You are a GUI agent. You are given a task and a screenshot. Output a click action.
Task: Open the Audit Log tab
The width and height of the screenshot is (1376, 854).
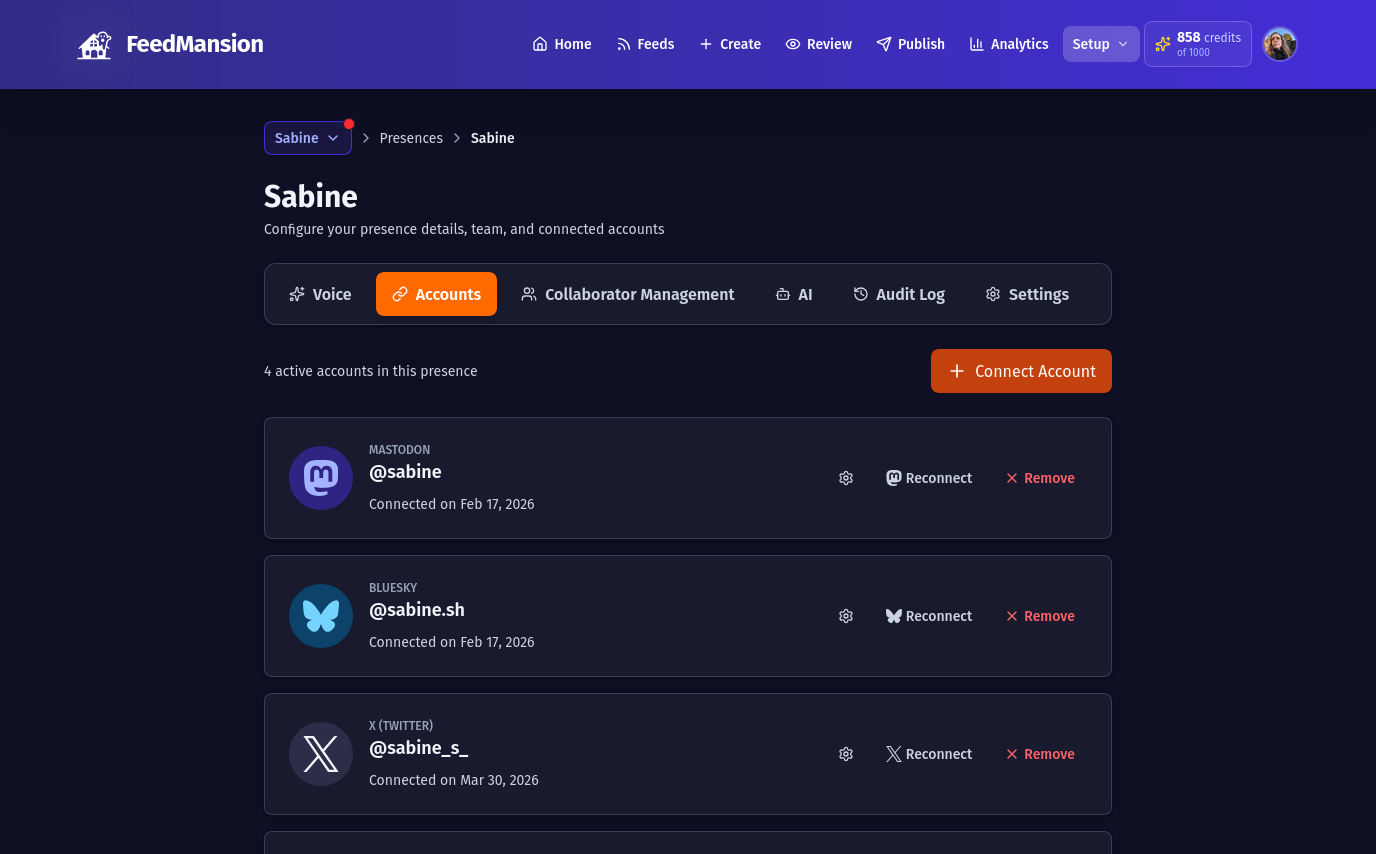point(899,294)
